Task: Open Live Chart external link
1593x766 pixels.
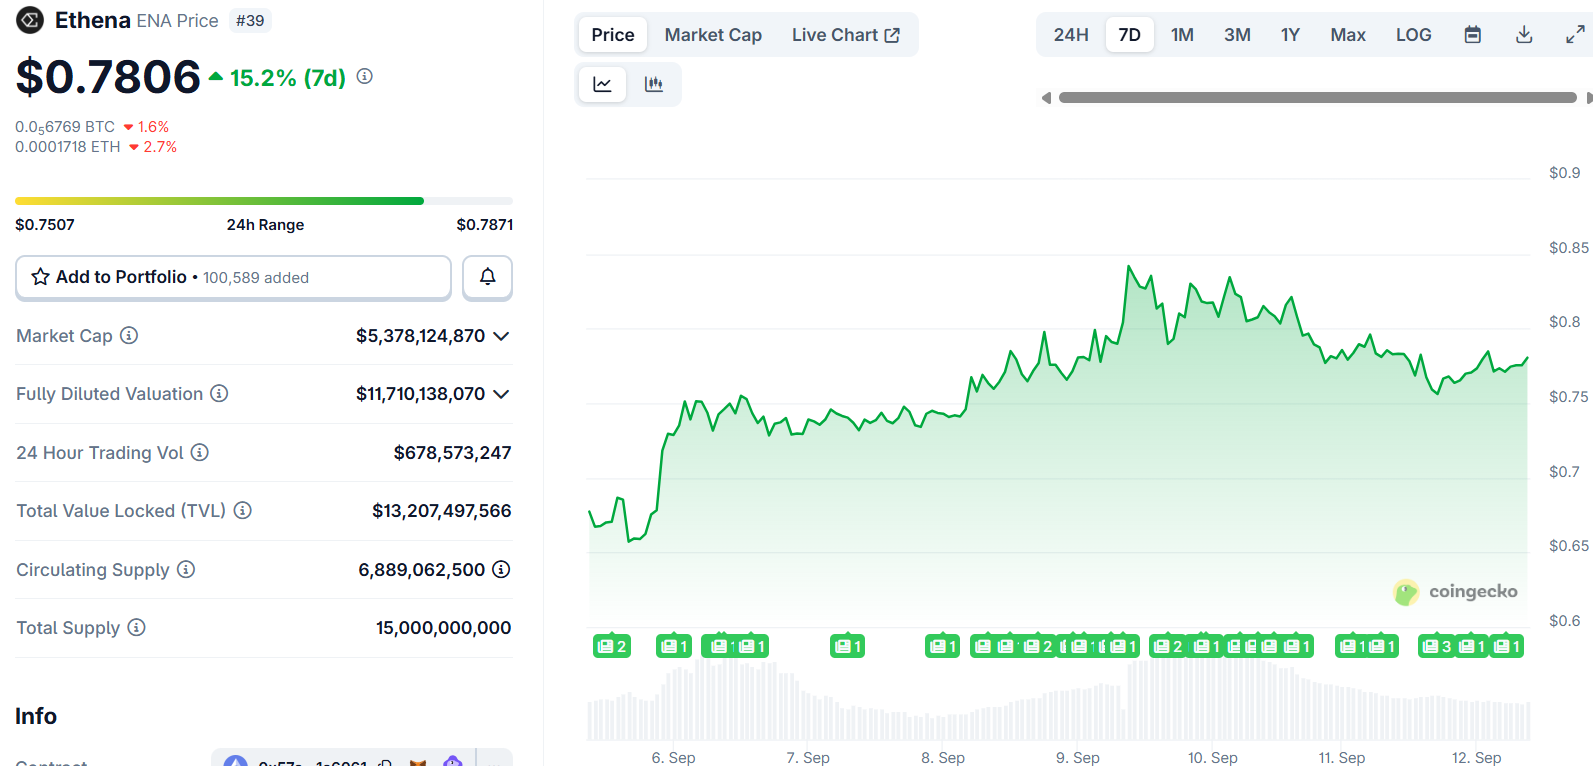Action: click(846, 35)
